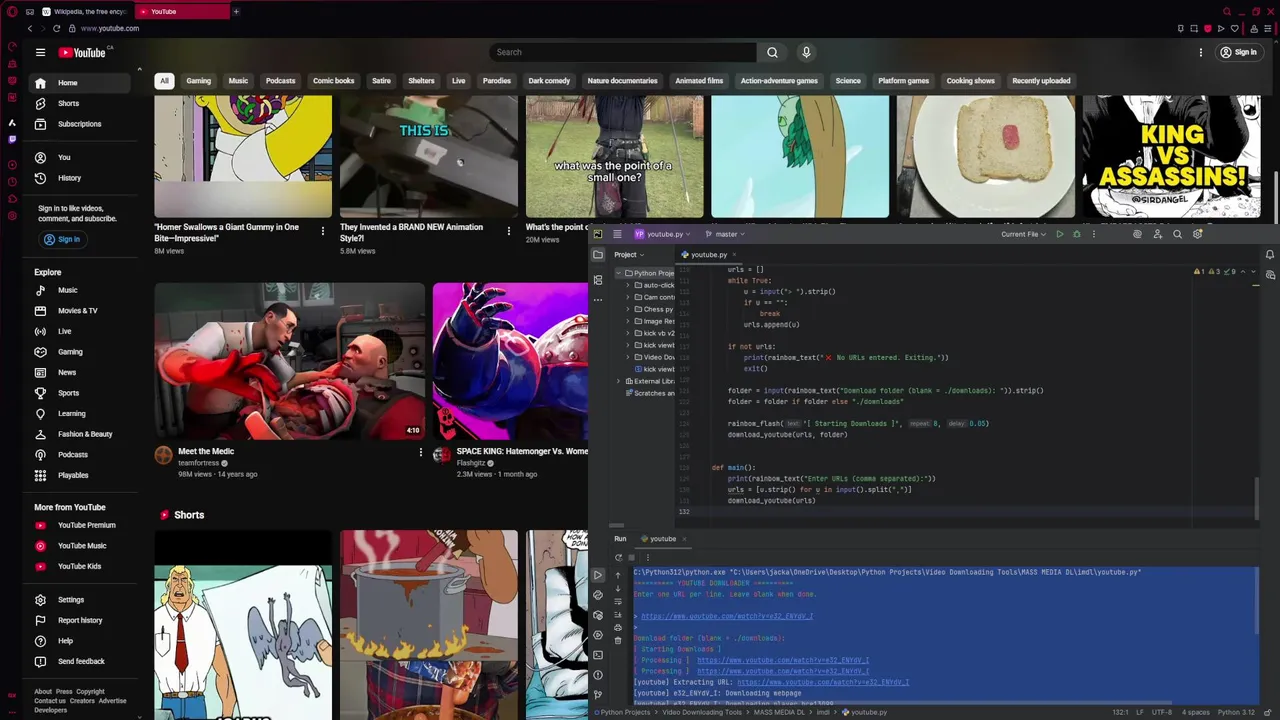This screenshot has height=720, width=1280.
Task: Open Code With Me in PyCharm
Action: pos(1157,234)
